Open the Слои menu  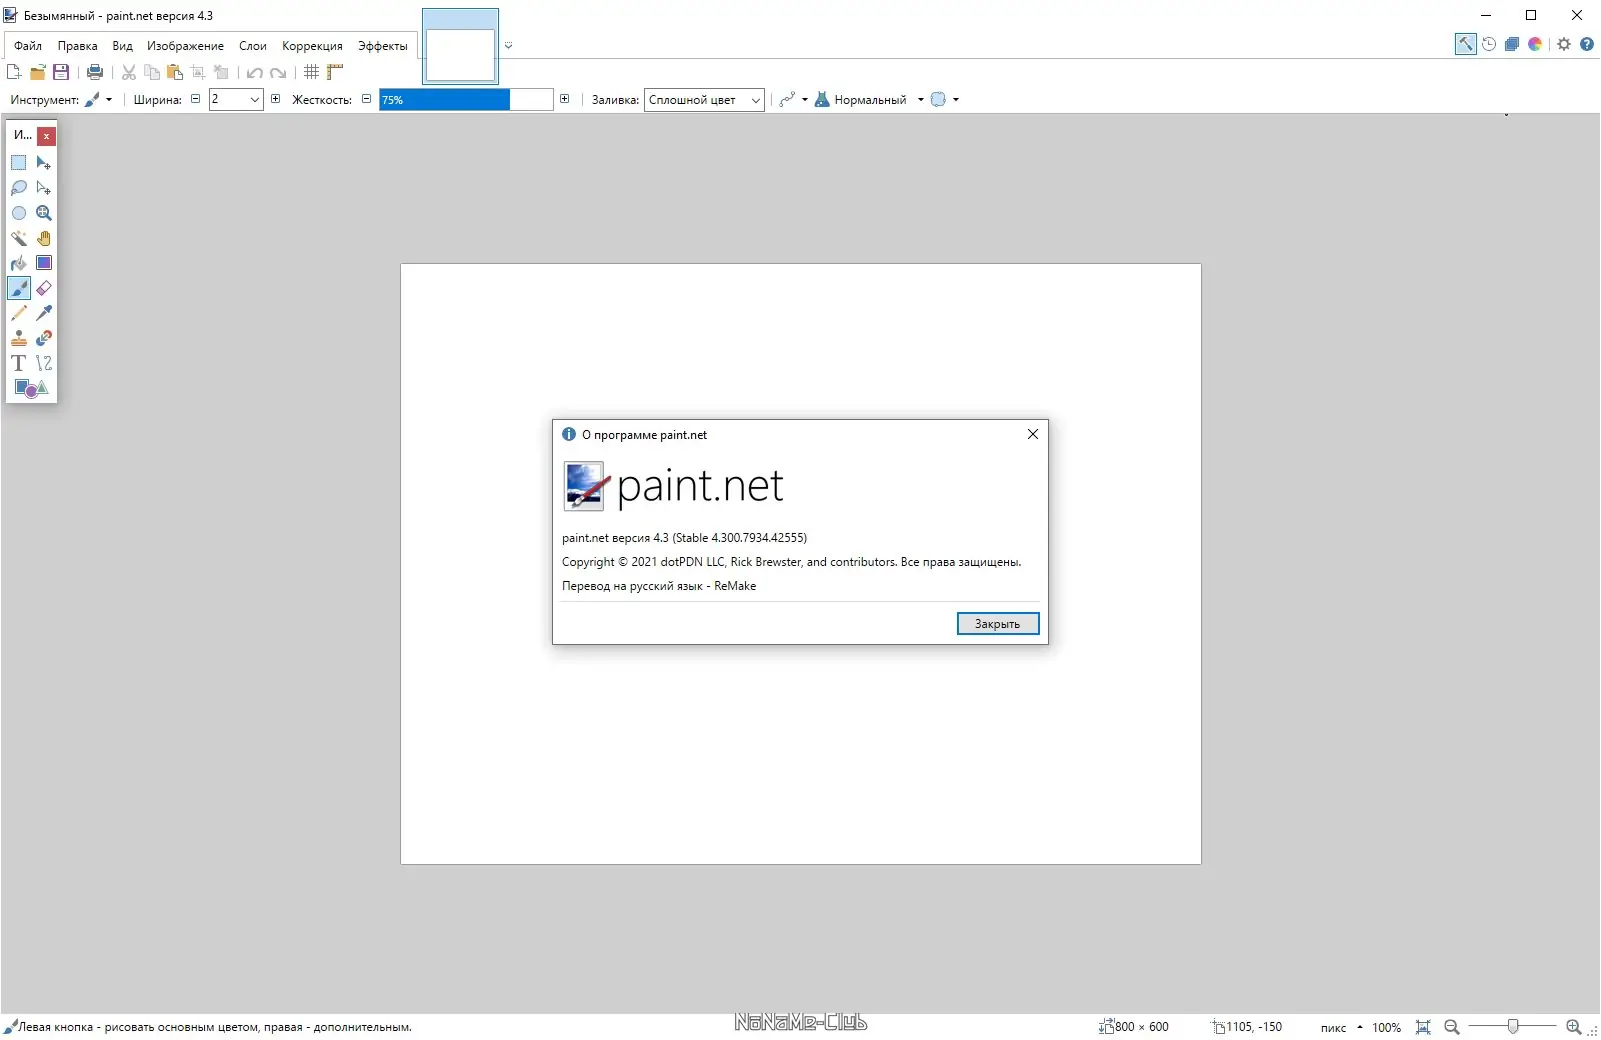pyautogui.click(x=253, y=46)
